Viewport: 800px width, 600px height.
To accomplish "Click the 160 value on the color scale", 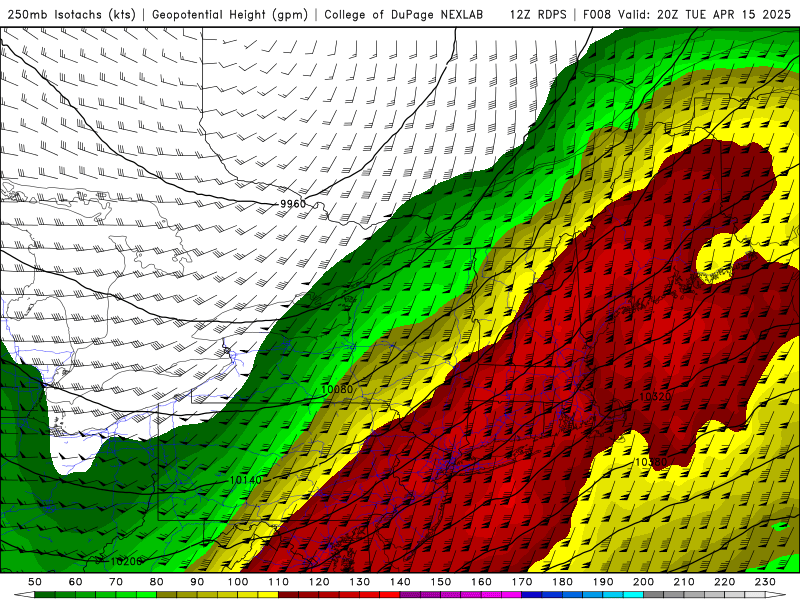I will pyautogui.click(x=481, y=582).
